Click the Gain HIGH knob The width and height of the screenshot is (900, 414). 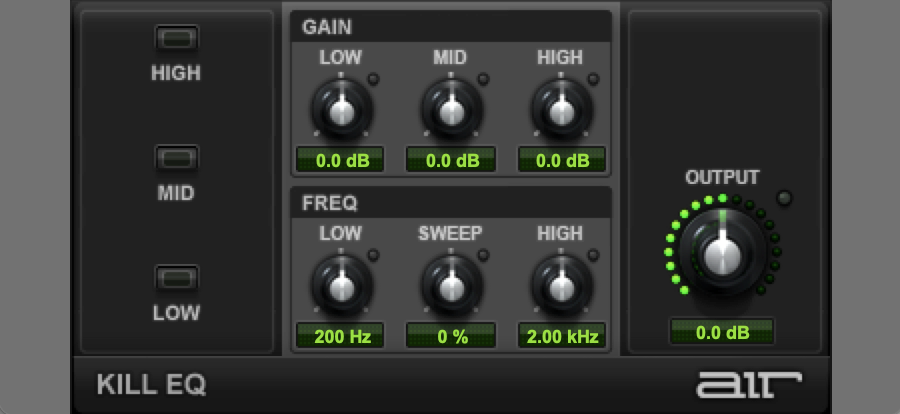point(561,108)
